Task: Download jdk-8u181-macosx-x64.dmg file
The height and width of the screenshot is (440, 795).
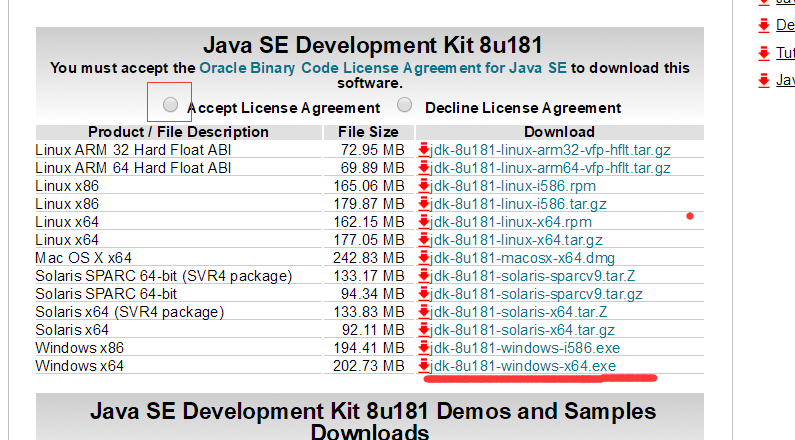Action: coord(522,258)
